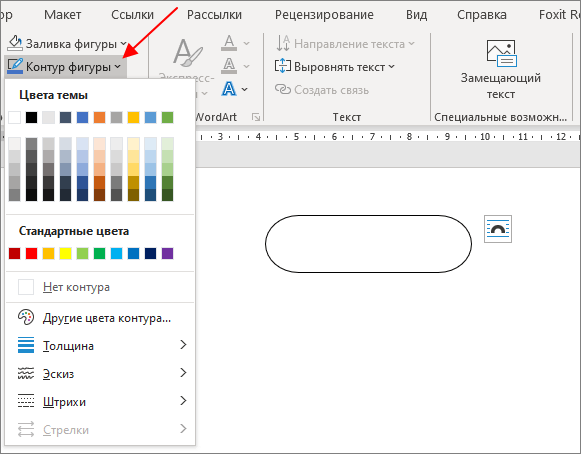Pick the dark navy standard color
This screenshot has height=454, width=581.
tap(150, 253)
